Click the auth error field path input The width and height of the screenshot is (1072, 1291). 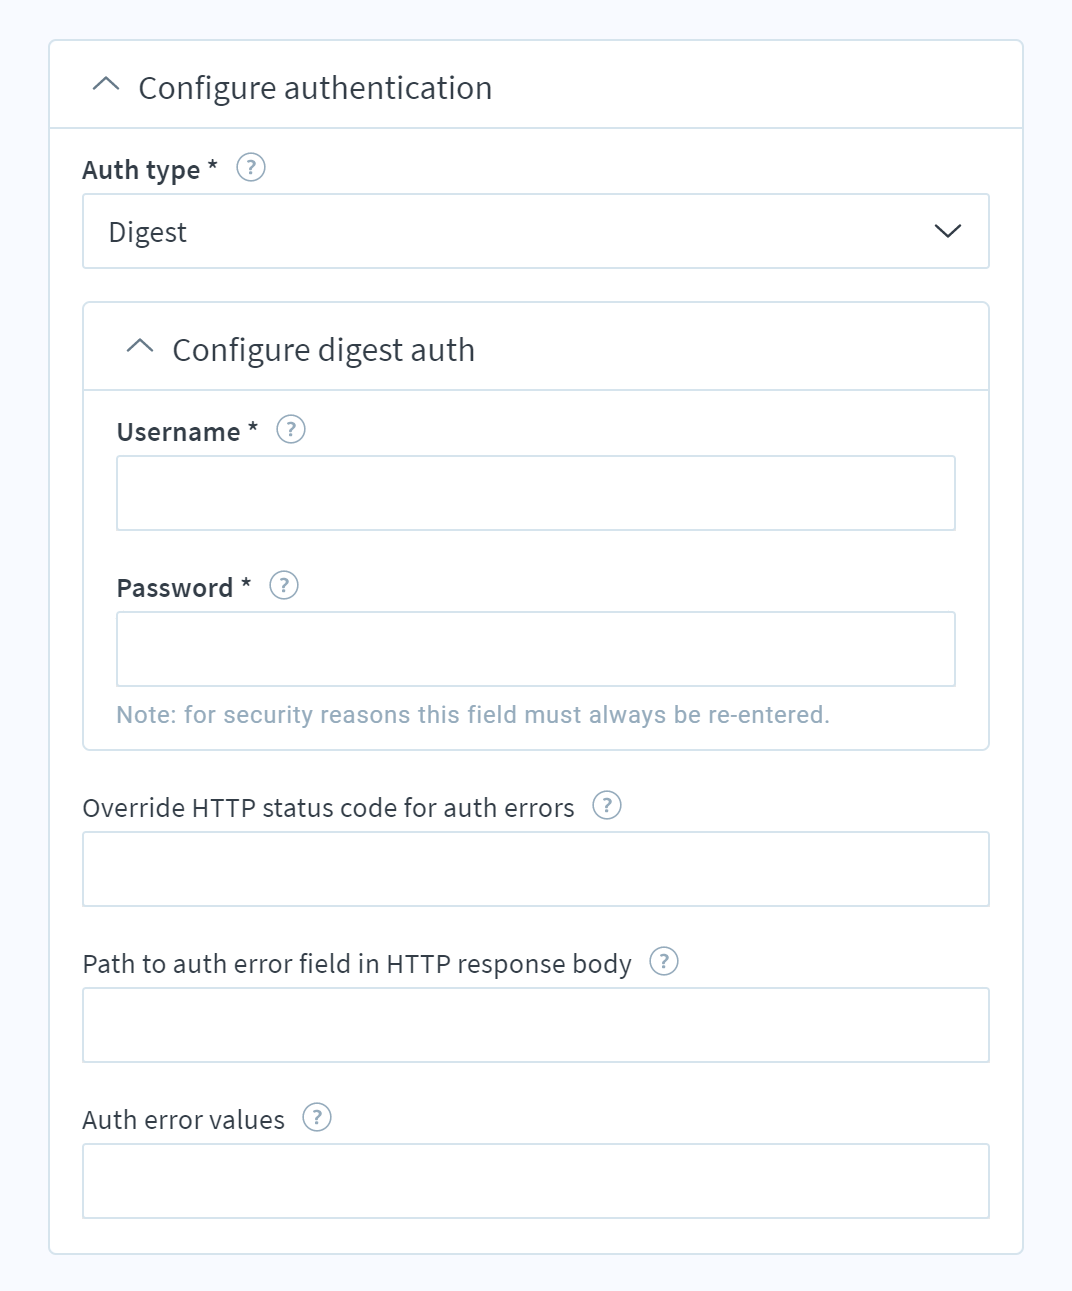pyautogui.click(x=536, y=1024)
